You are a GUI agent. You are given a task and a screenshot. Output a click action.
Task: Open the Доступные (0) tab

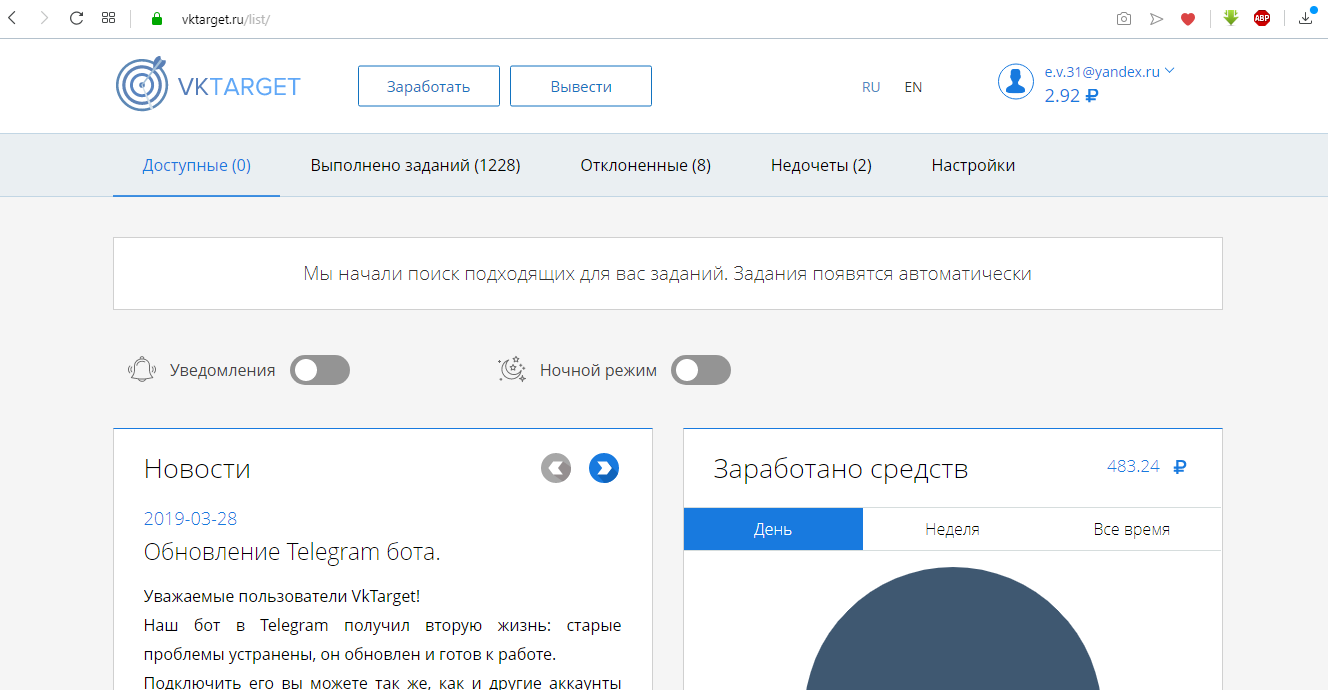[197, 165]
